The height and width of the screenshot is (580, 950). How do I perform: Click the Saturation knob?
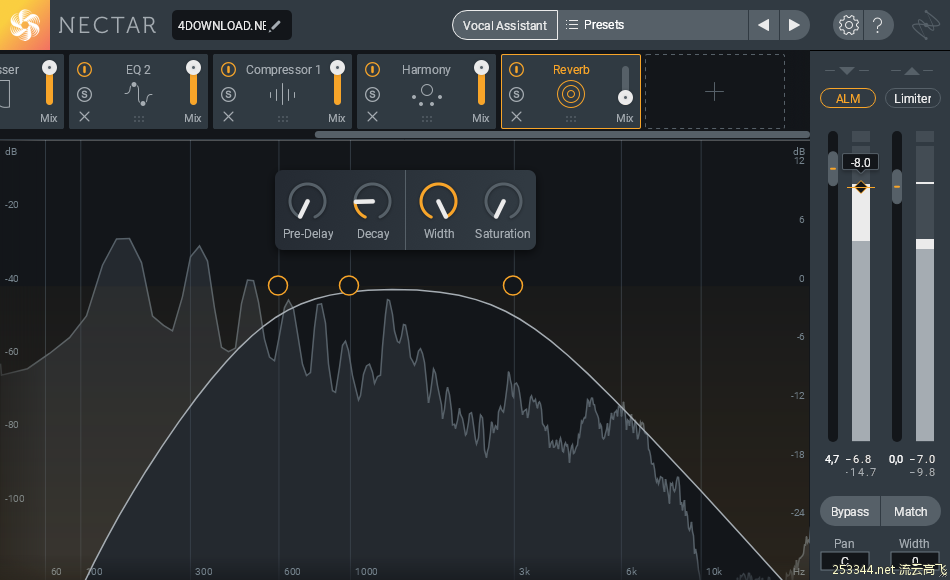(503, 202)
